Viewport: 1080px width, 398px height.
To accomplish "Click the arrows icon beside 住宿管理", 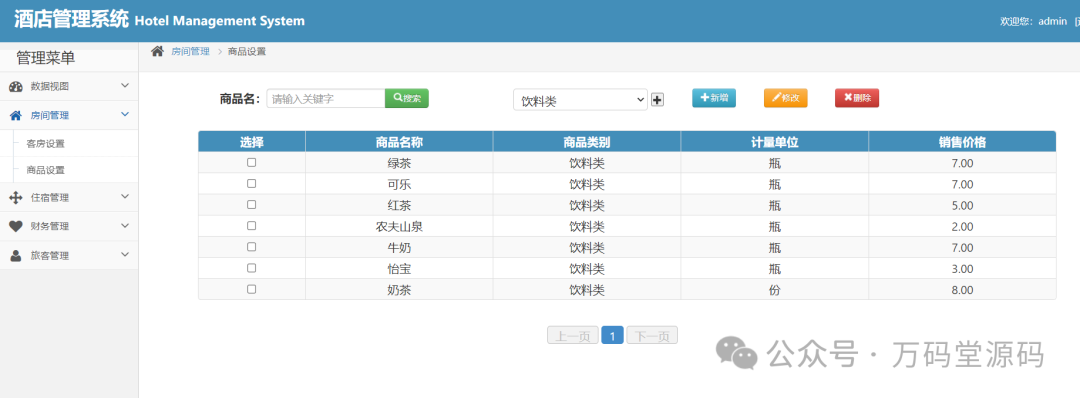I will 16,198.
